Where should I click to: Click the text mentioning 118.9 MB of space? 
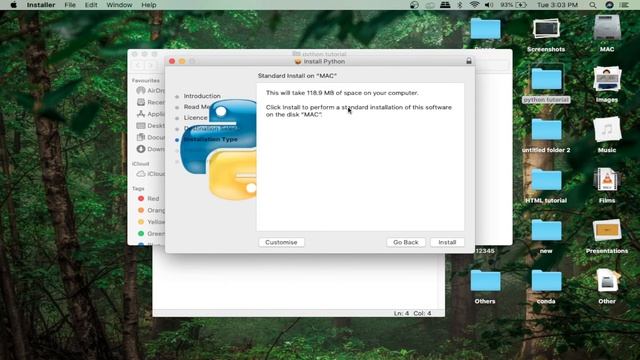342,93
